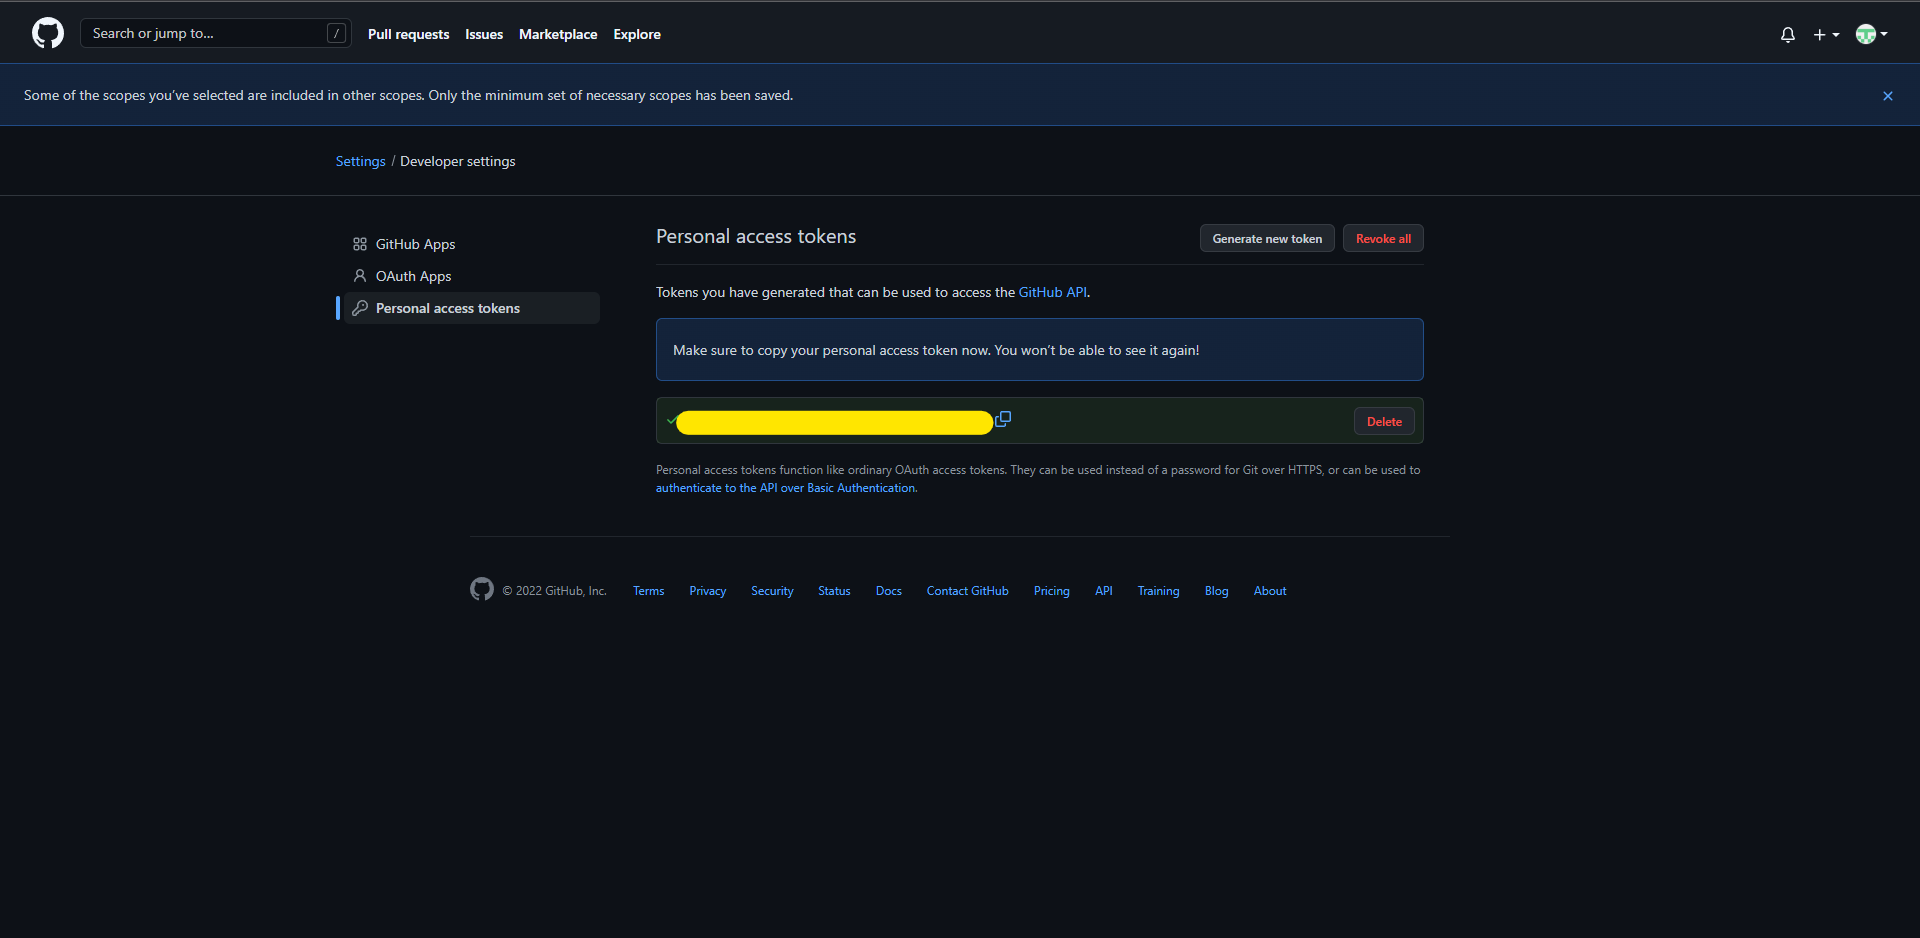
Task: Open Issues in top nav
Action: (484, 34)
